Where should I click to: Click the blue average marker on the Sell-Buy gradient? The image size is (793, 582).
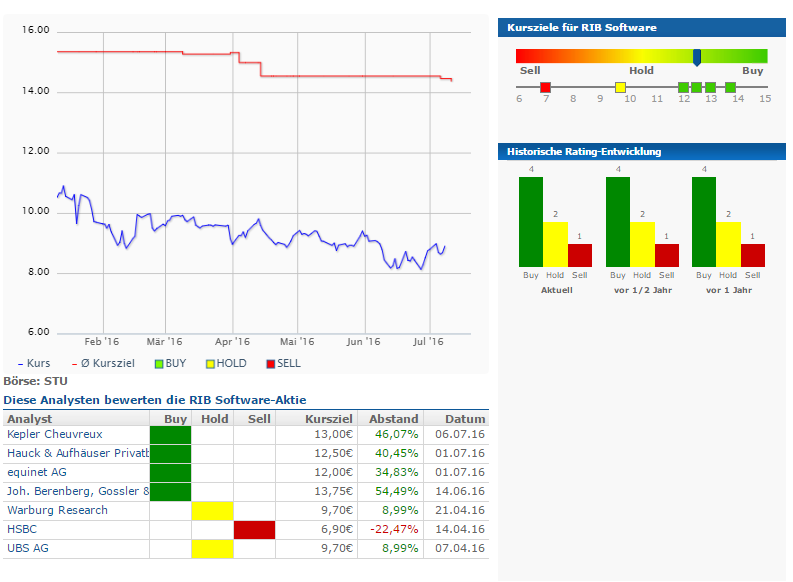coord(697,56)
